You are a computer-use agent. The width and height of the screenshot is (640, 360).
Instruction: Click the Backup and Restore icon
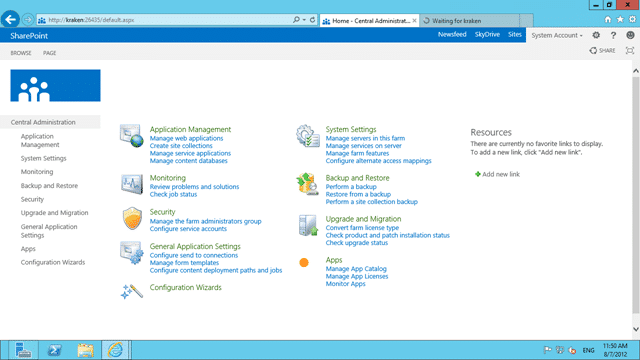click(x=307, y=184)
